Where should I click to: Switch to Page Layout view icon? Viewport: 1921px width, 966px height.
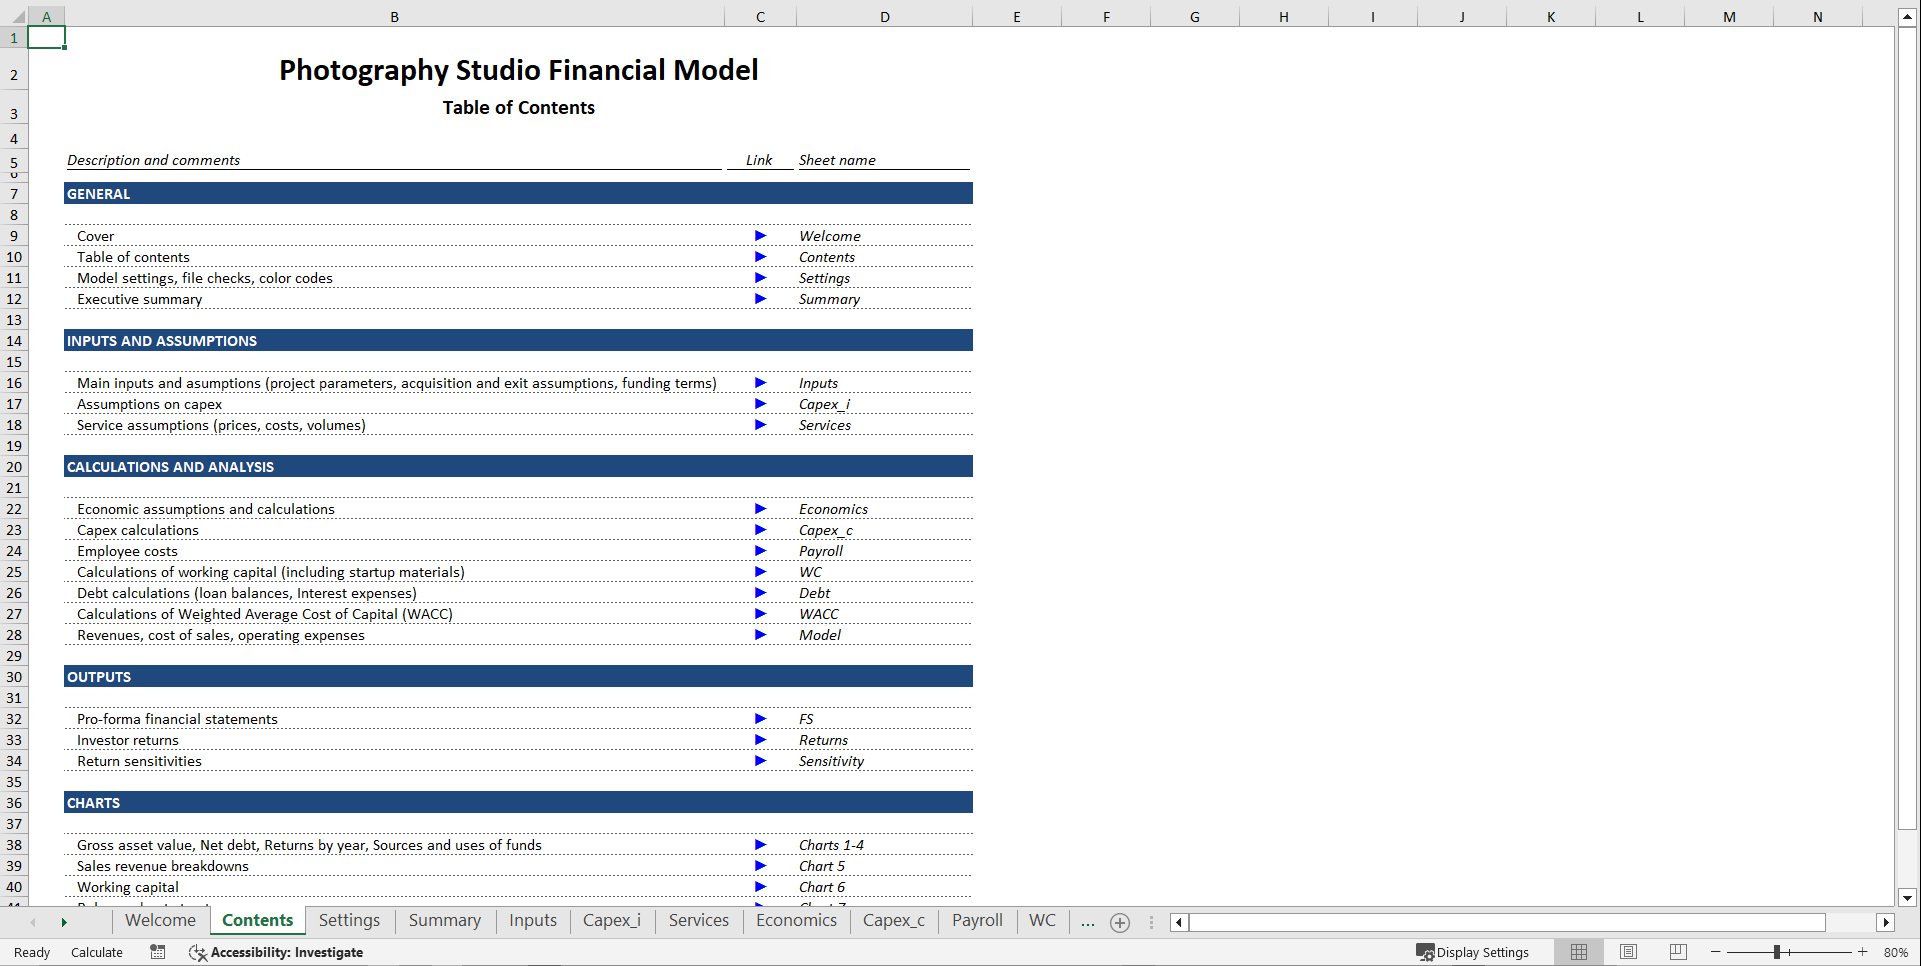coord(1628,952)
